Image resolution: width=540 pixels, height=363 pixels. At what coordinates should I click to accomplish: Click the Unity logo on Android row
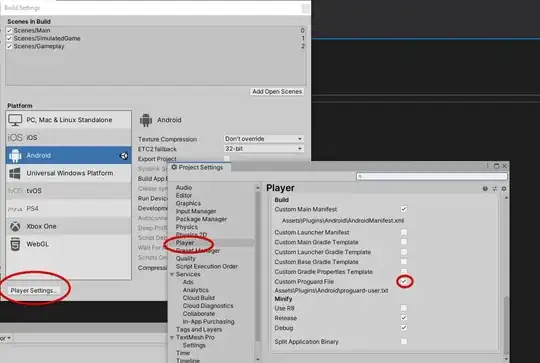coord(124,156)
